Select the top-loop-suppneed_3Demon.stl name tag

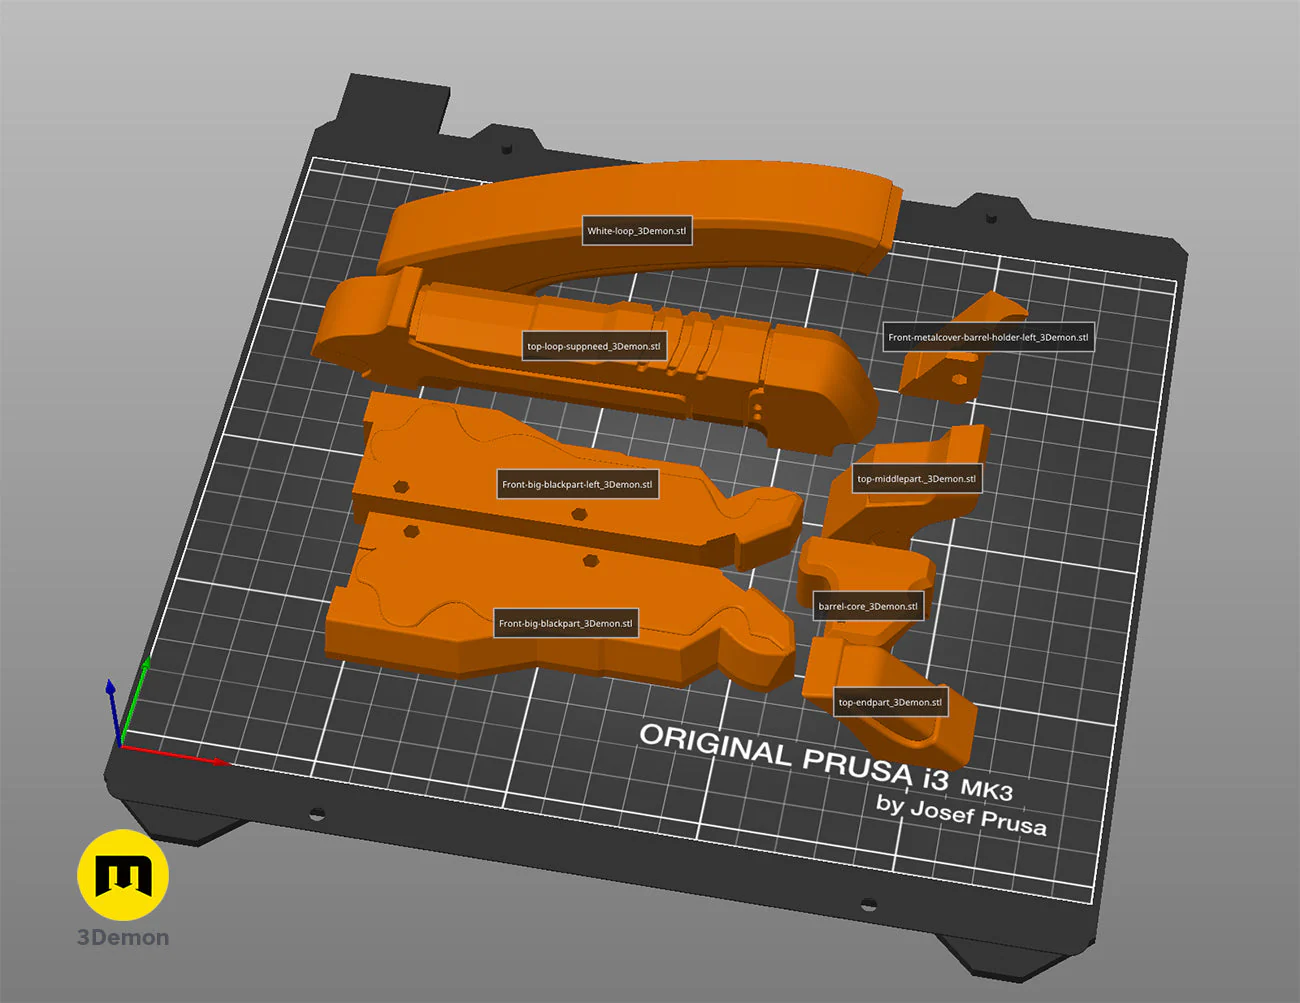(594, 347)
